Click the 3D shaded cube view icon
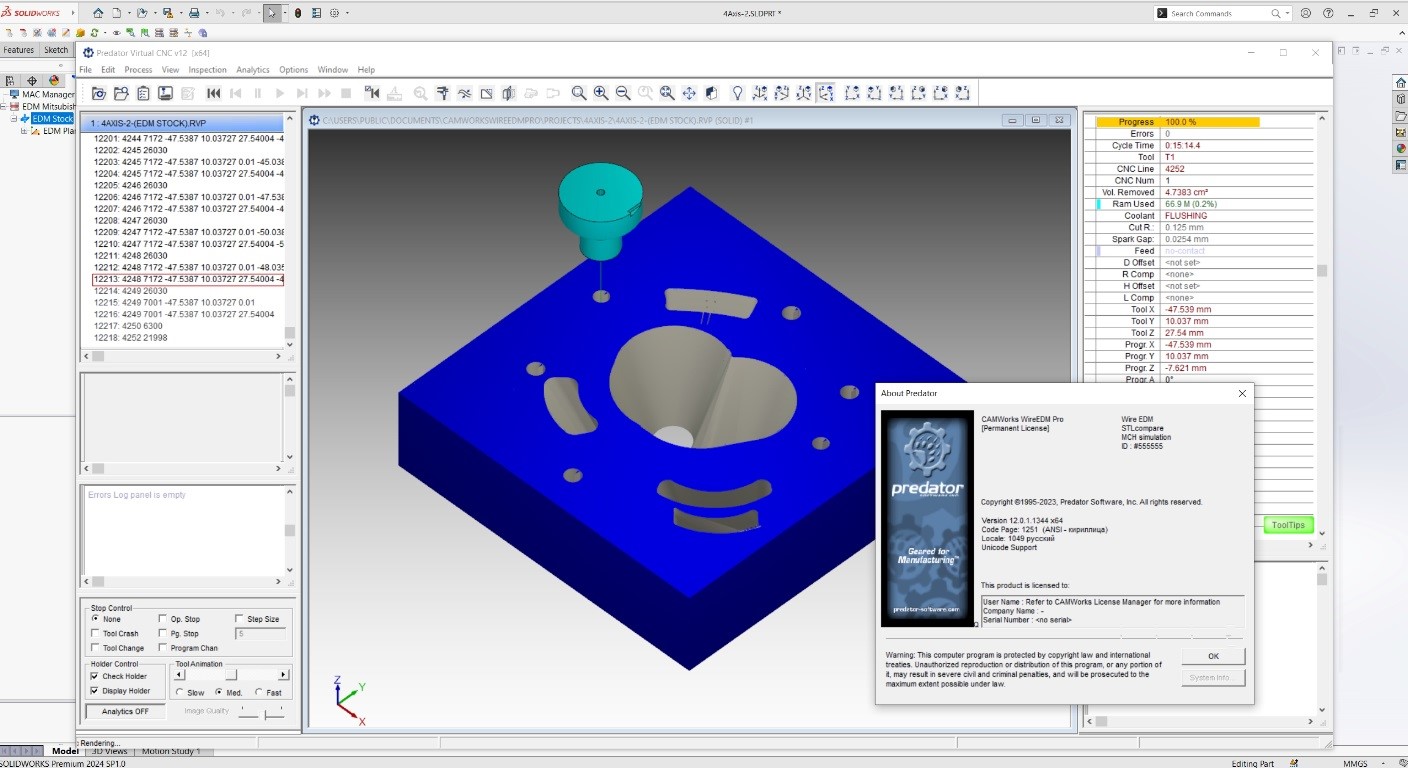This screenshot has width=1408, height=768. (x=711, y=93)
